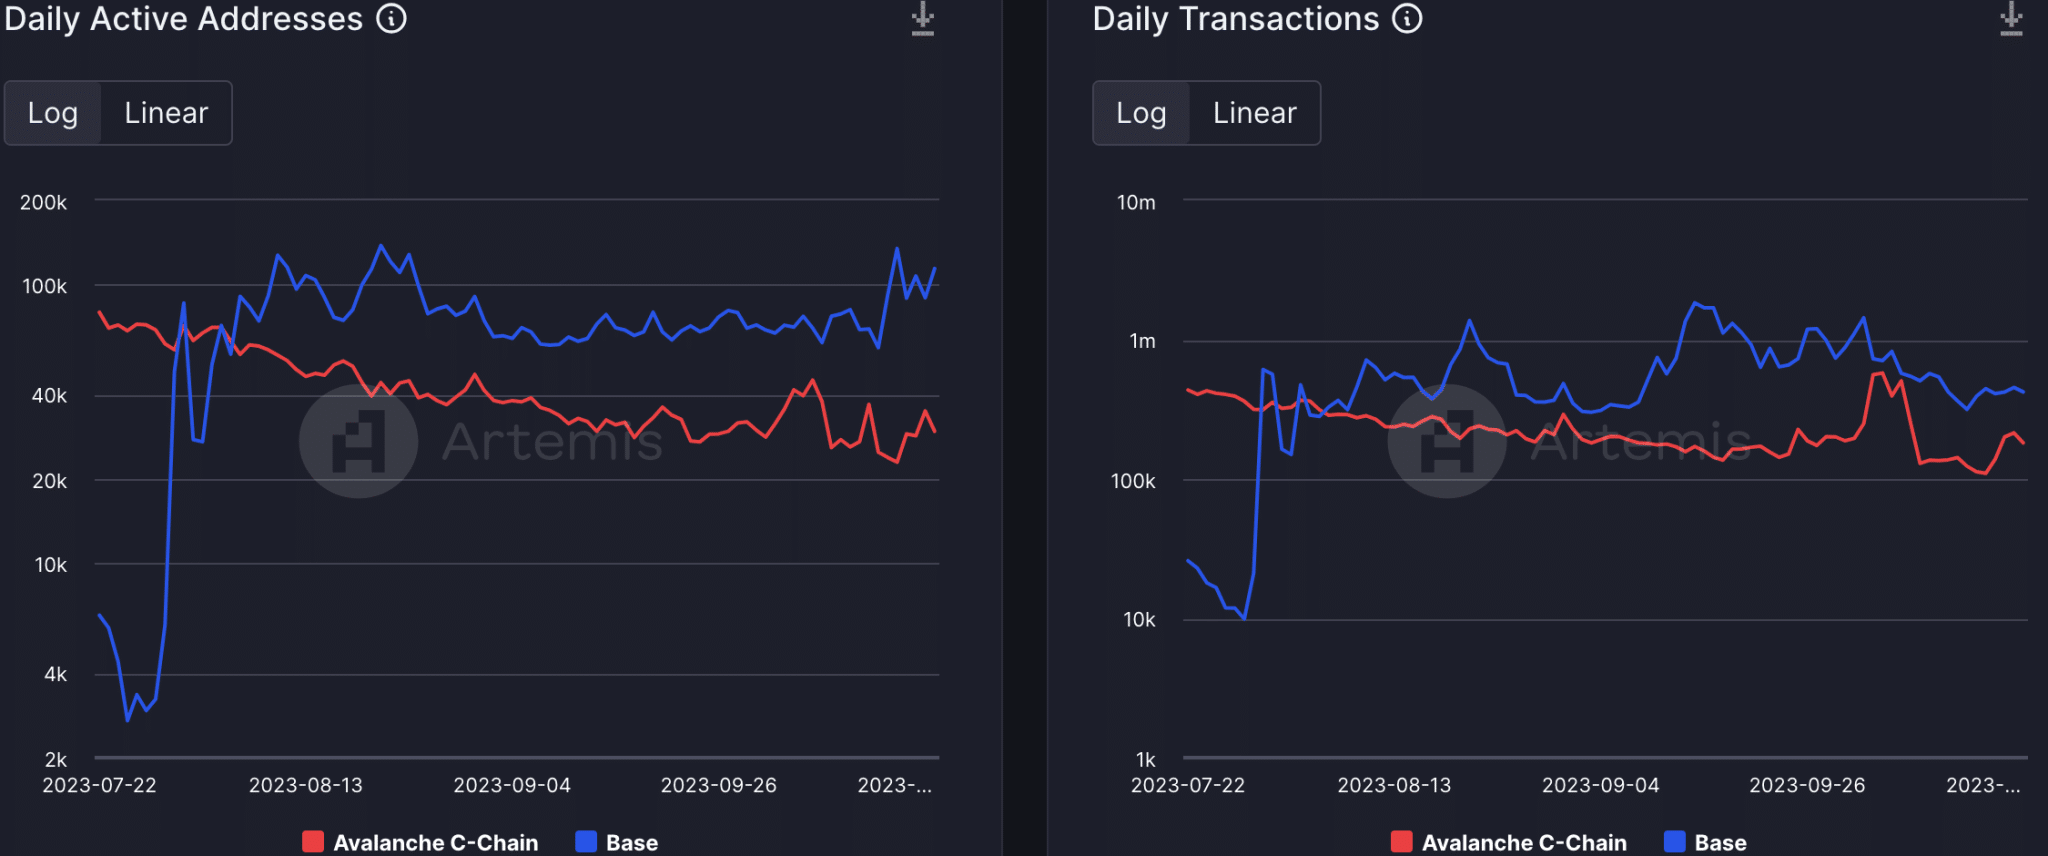Click red Avalanche swatch under transactions chart
This screenshot has width=2048, height=856.
pyautogui.click(x=1401, y=842)
